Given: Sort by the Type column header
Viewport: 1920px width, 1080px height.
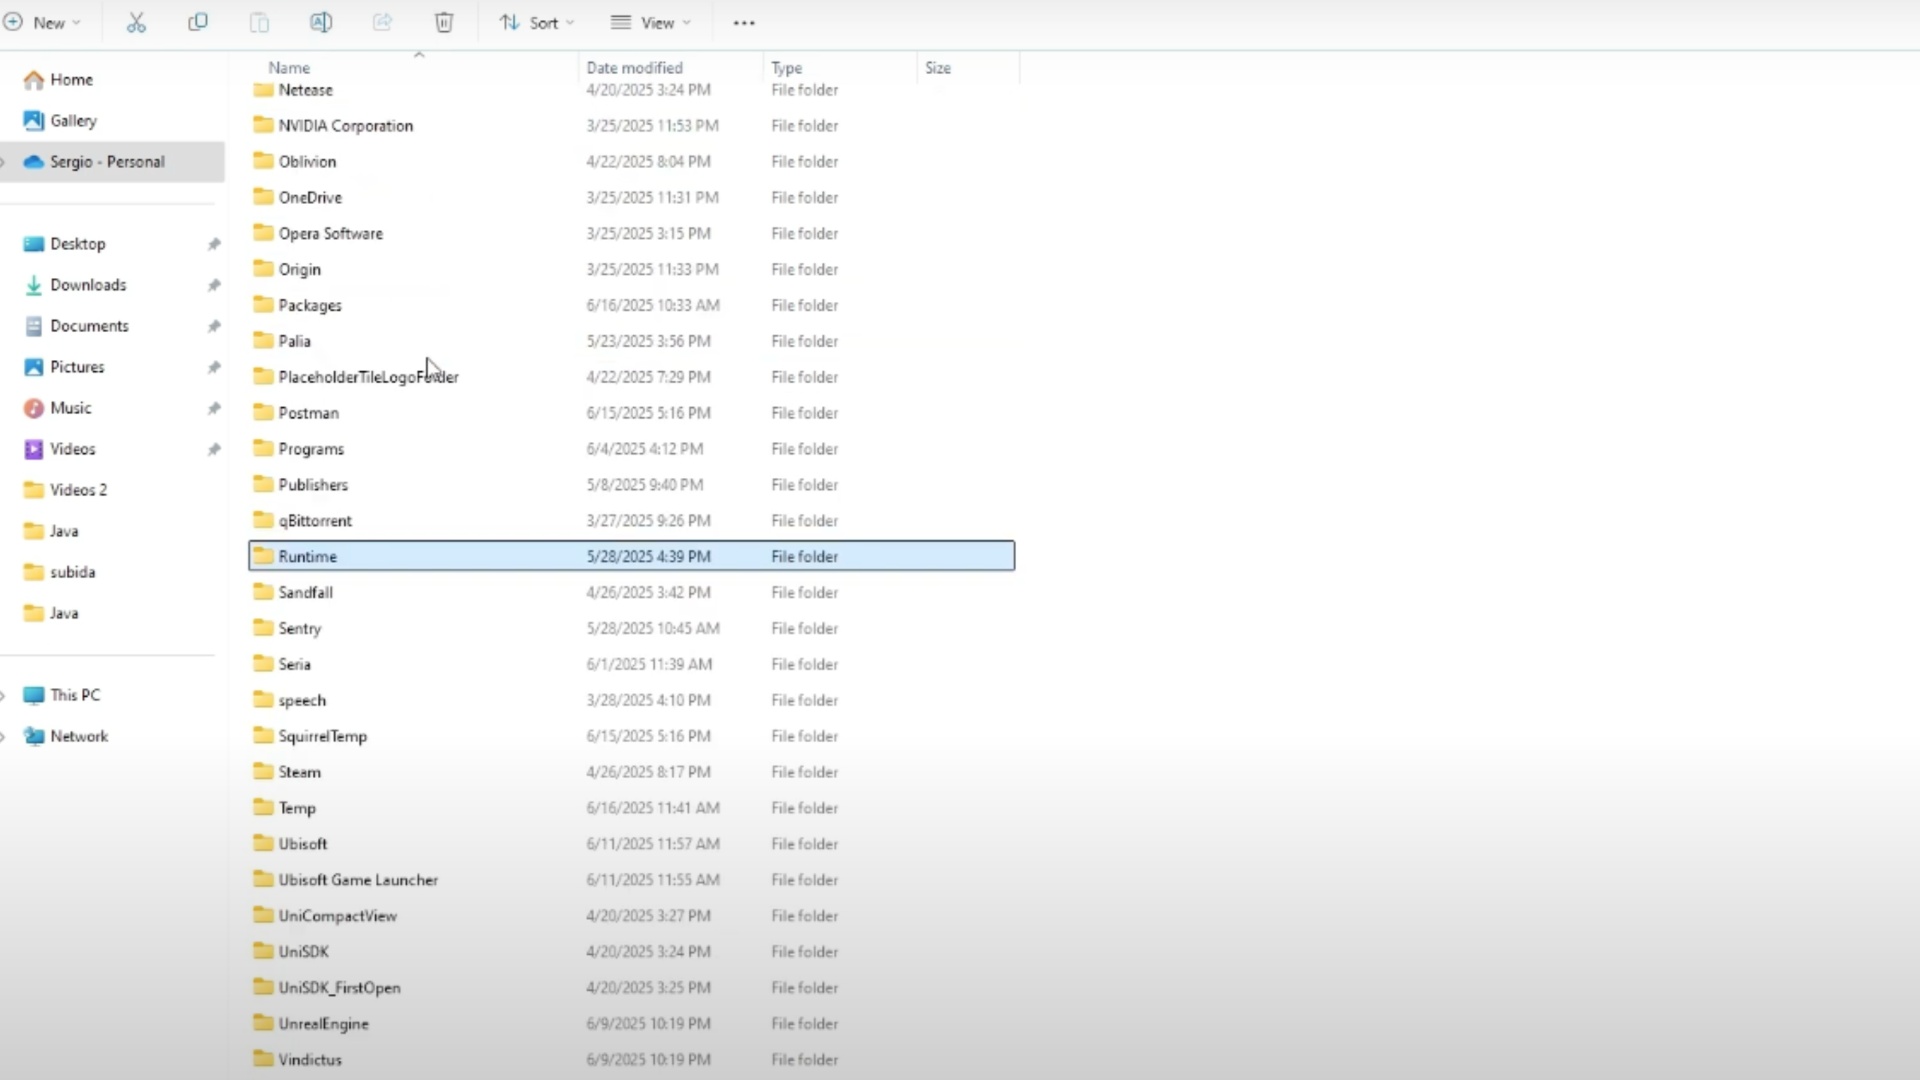Looking at the screenshot, I should click(786, 68).
